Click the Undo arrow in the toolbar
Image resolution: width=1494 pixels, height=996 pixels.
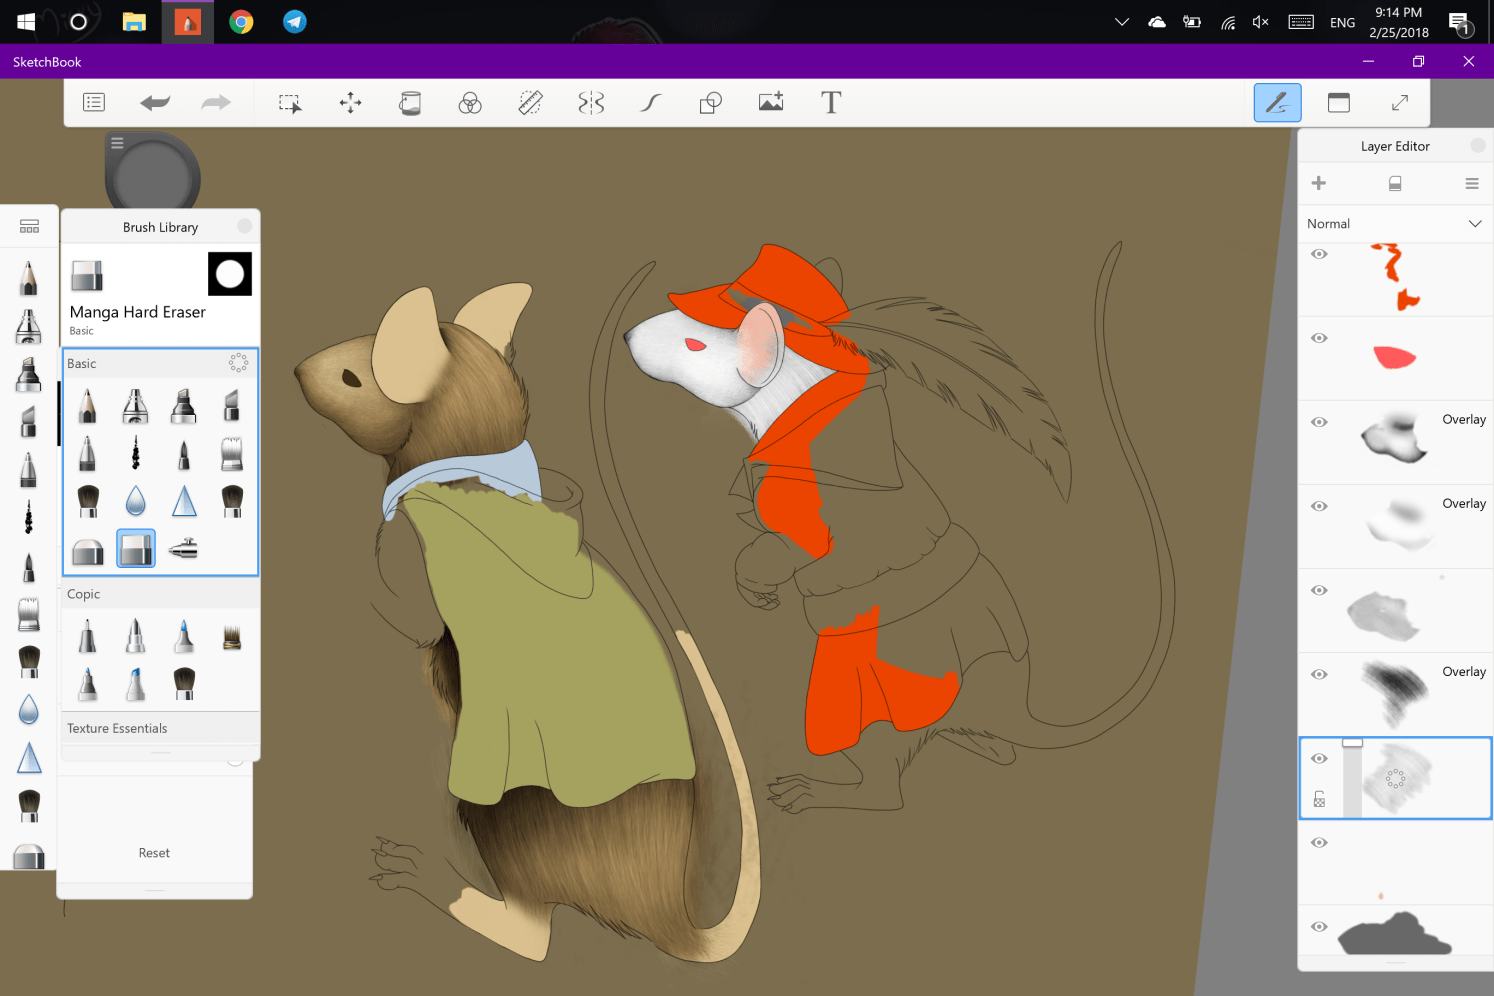click(155, 103)
